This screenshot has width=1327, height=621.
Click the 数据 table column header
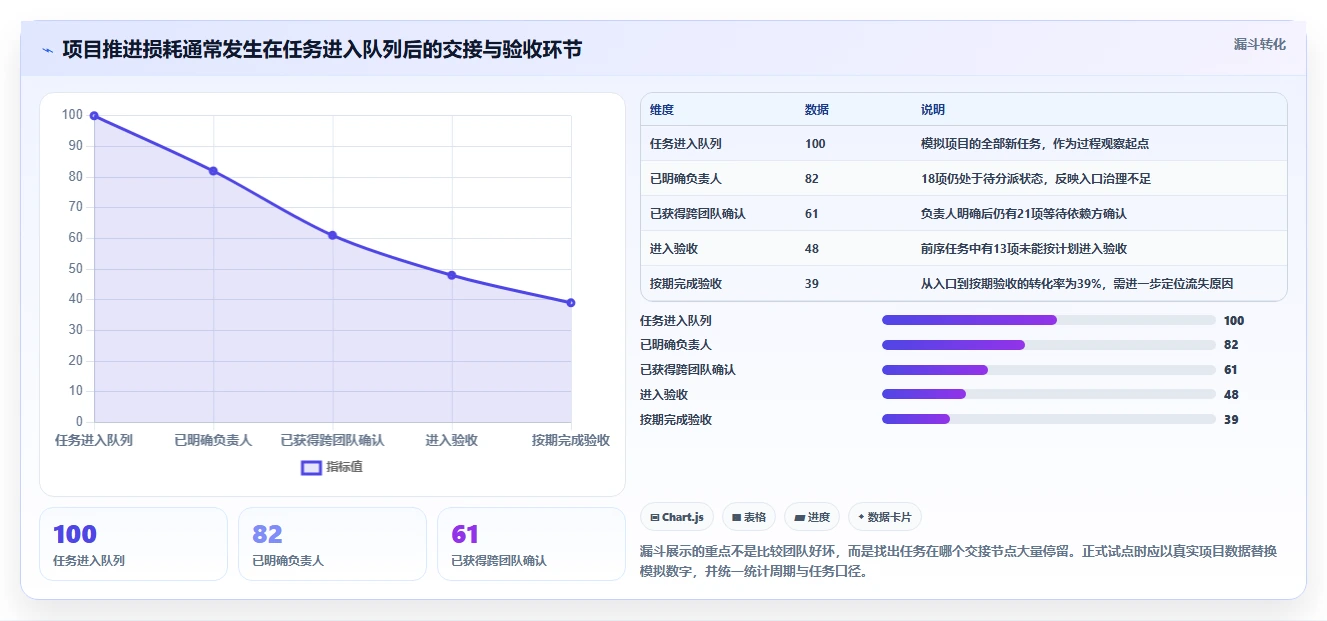[x=817, y=110]
